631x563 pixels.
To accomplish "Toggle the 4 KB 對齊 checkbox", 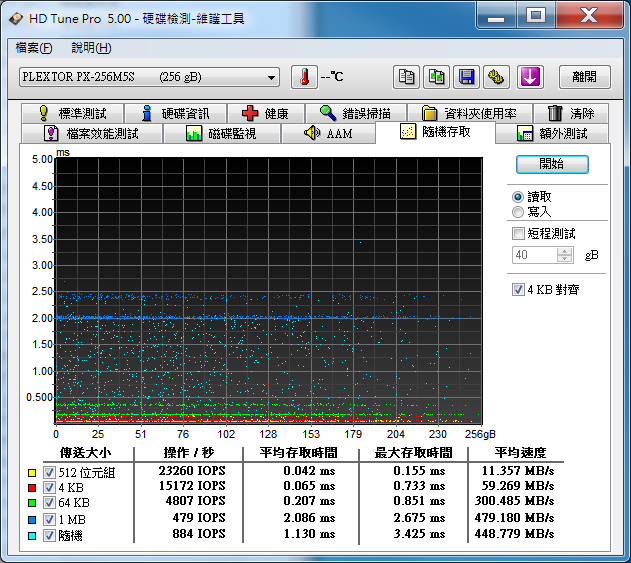I will coord(518,289).
